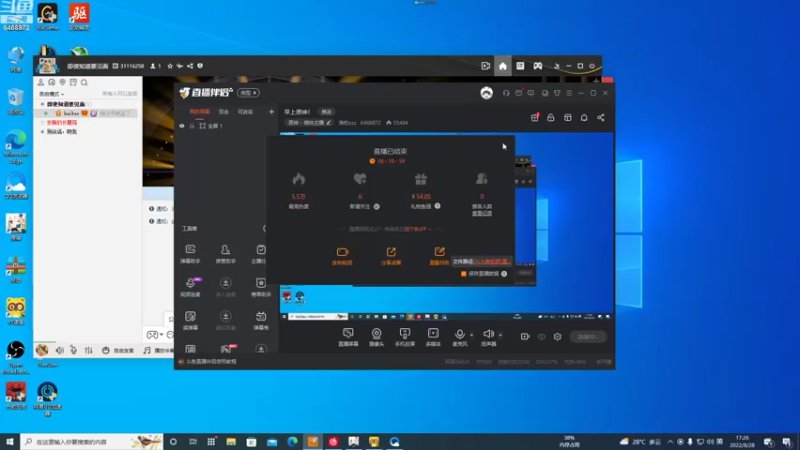The image size is (800, 450).
Task: Toggle eye visibility of 全屏 1 source
Action: click(x=182, y=126)
